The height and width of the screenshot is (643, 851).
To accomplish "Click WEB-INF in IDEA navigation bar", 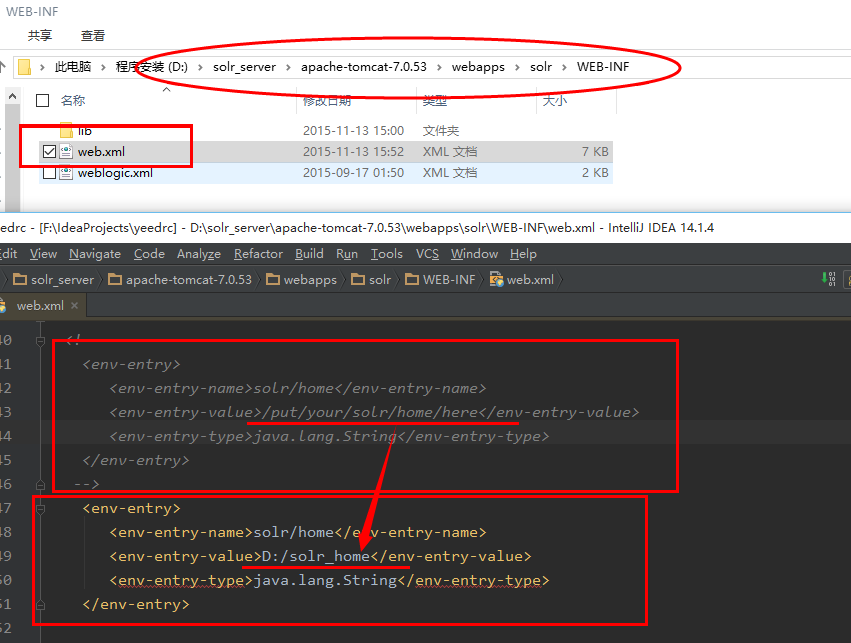I will (441, 279).
